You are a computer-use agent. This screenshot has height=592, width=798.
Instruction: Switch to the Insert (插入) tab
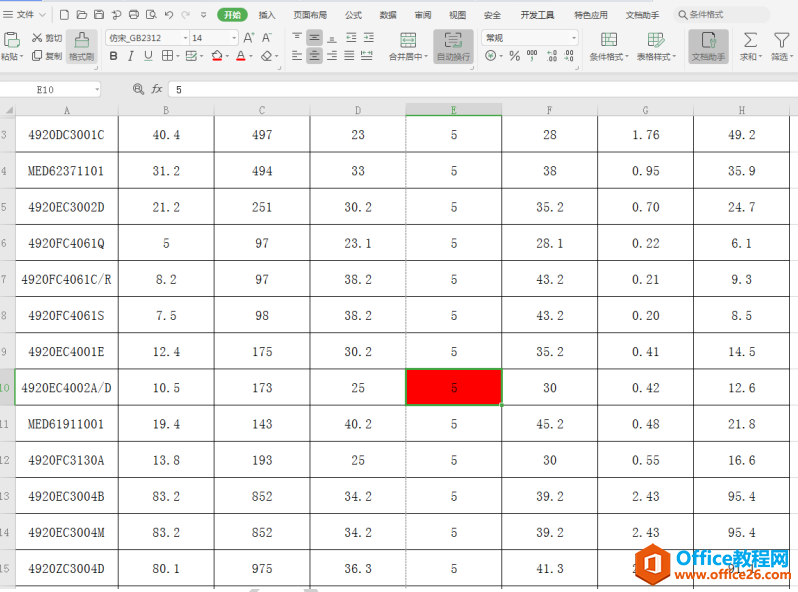pos(267,15)
